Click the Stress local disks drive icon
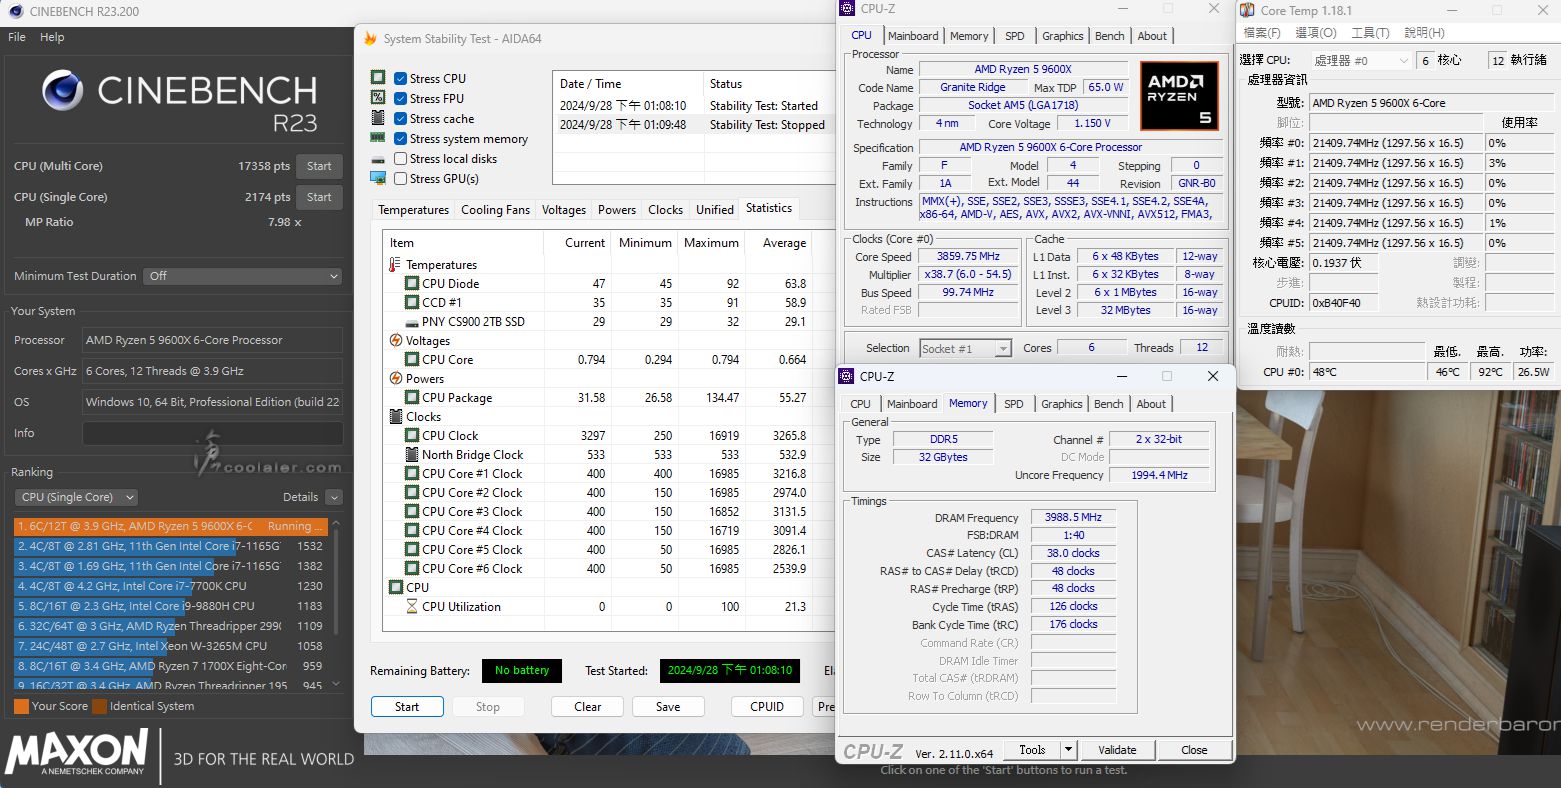Viewport: 1561px width, 788px height. [x=378, y=159]
